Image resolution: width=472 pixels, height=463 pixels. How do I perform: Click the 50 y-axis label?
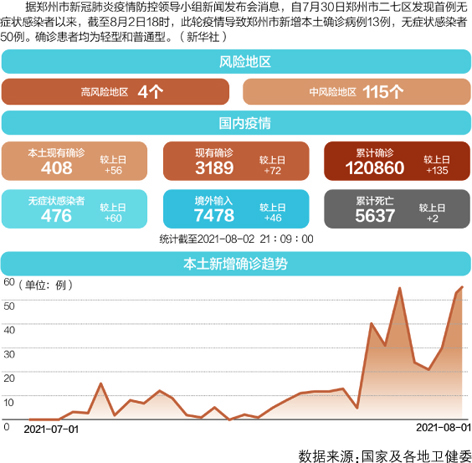[9, 306]
